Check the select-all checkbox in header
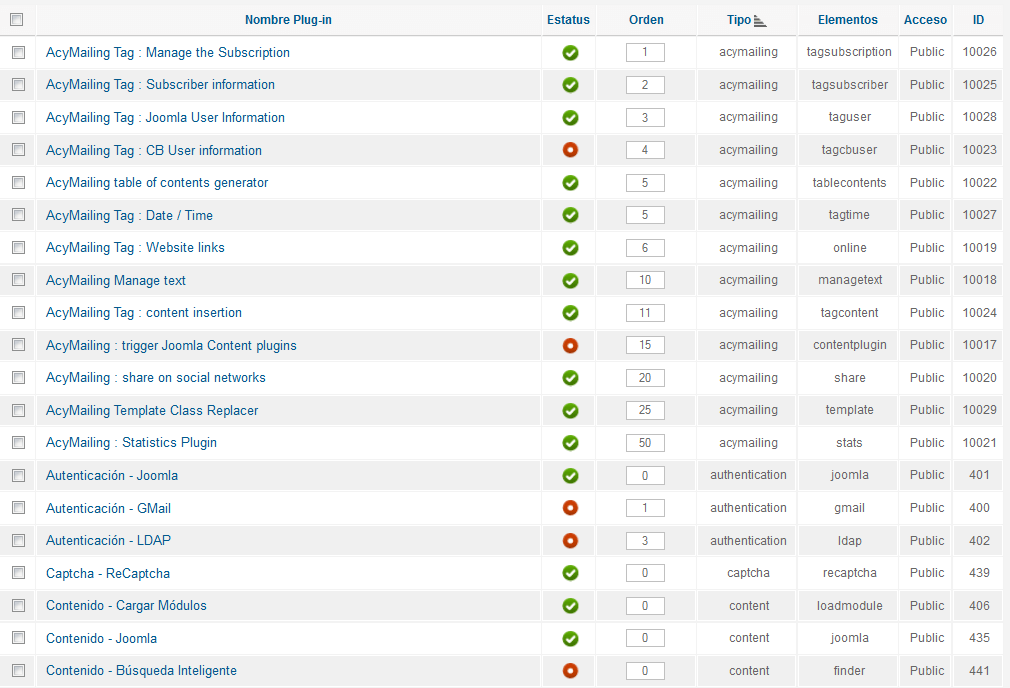The height and width of the screenshot is (688, 1010). coord(17,20)
